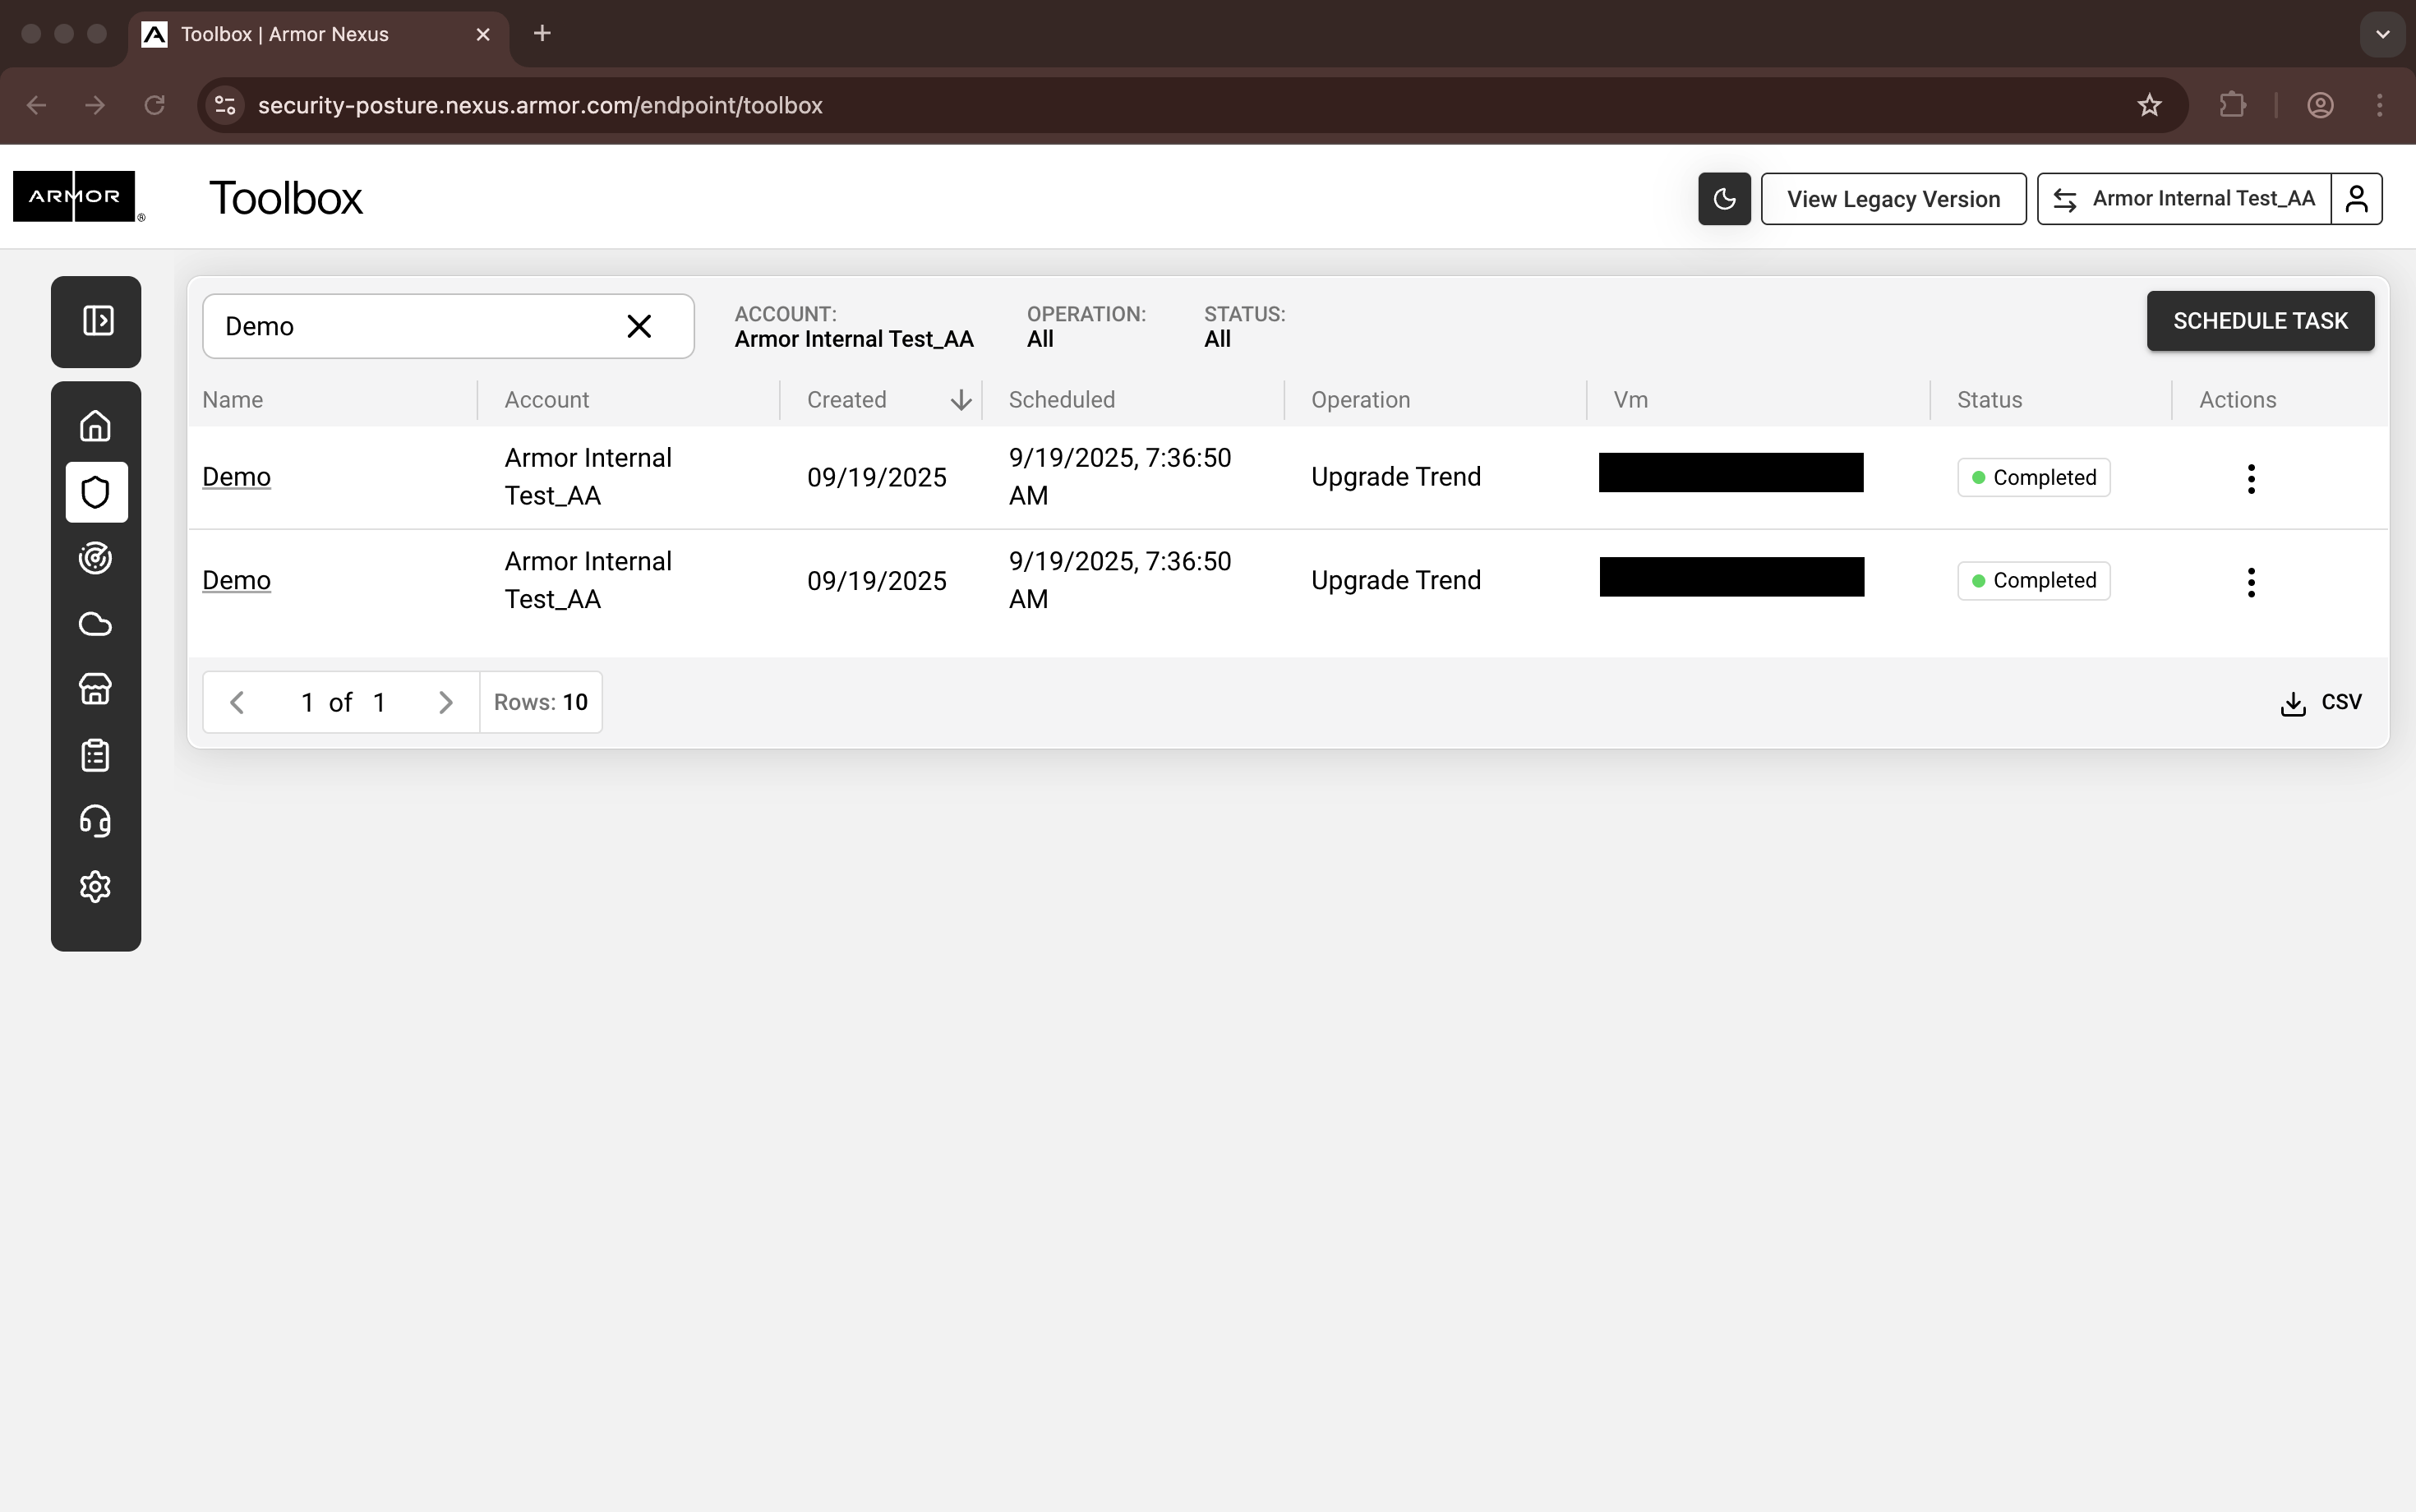Select the shield security icon
The width and height of the screenshot is (2416, 1512).
coord(96,492)
